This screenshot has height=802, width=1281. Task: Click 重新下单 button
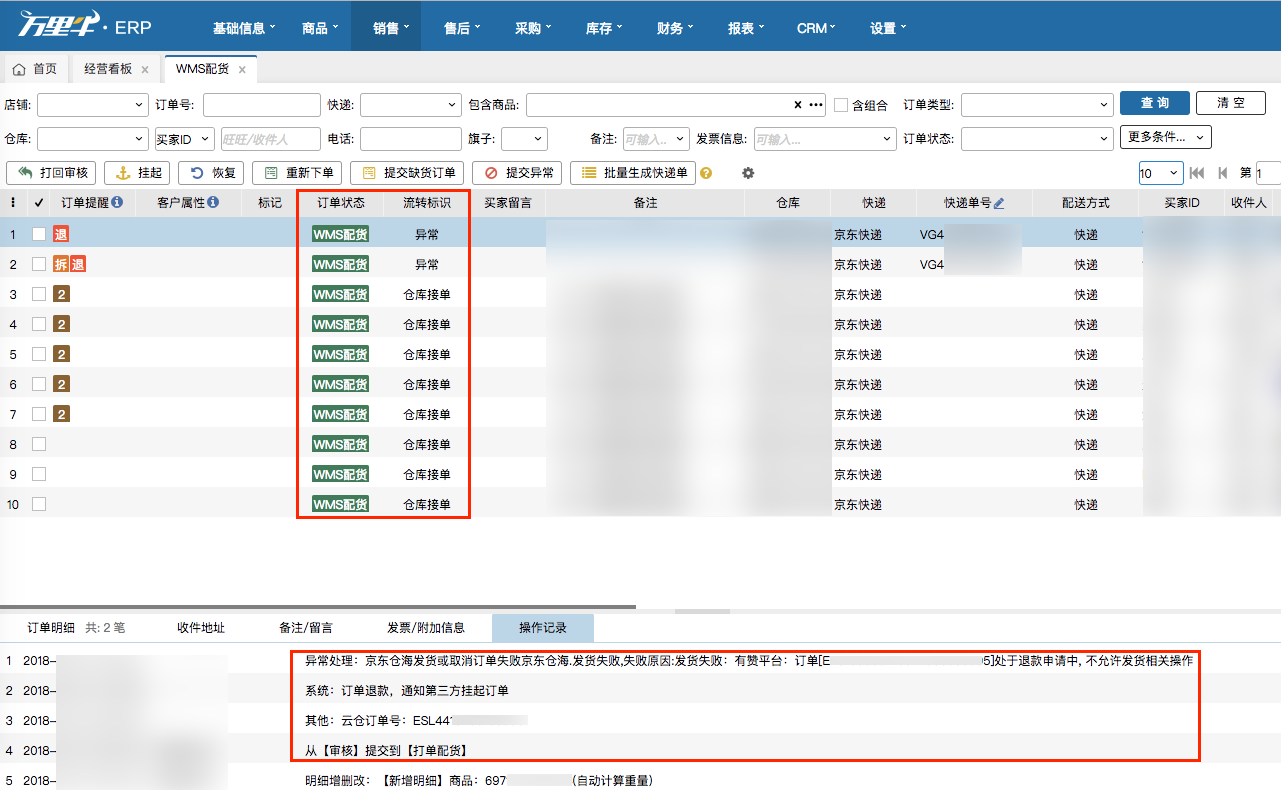click(297, 173)
